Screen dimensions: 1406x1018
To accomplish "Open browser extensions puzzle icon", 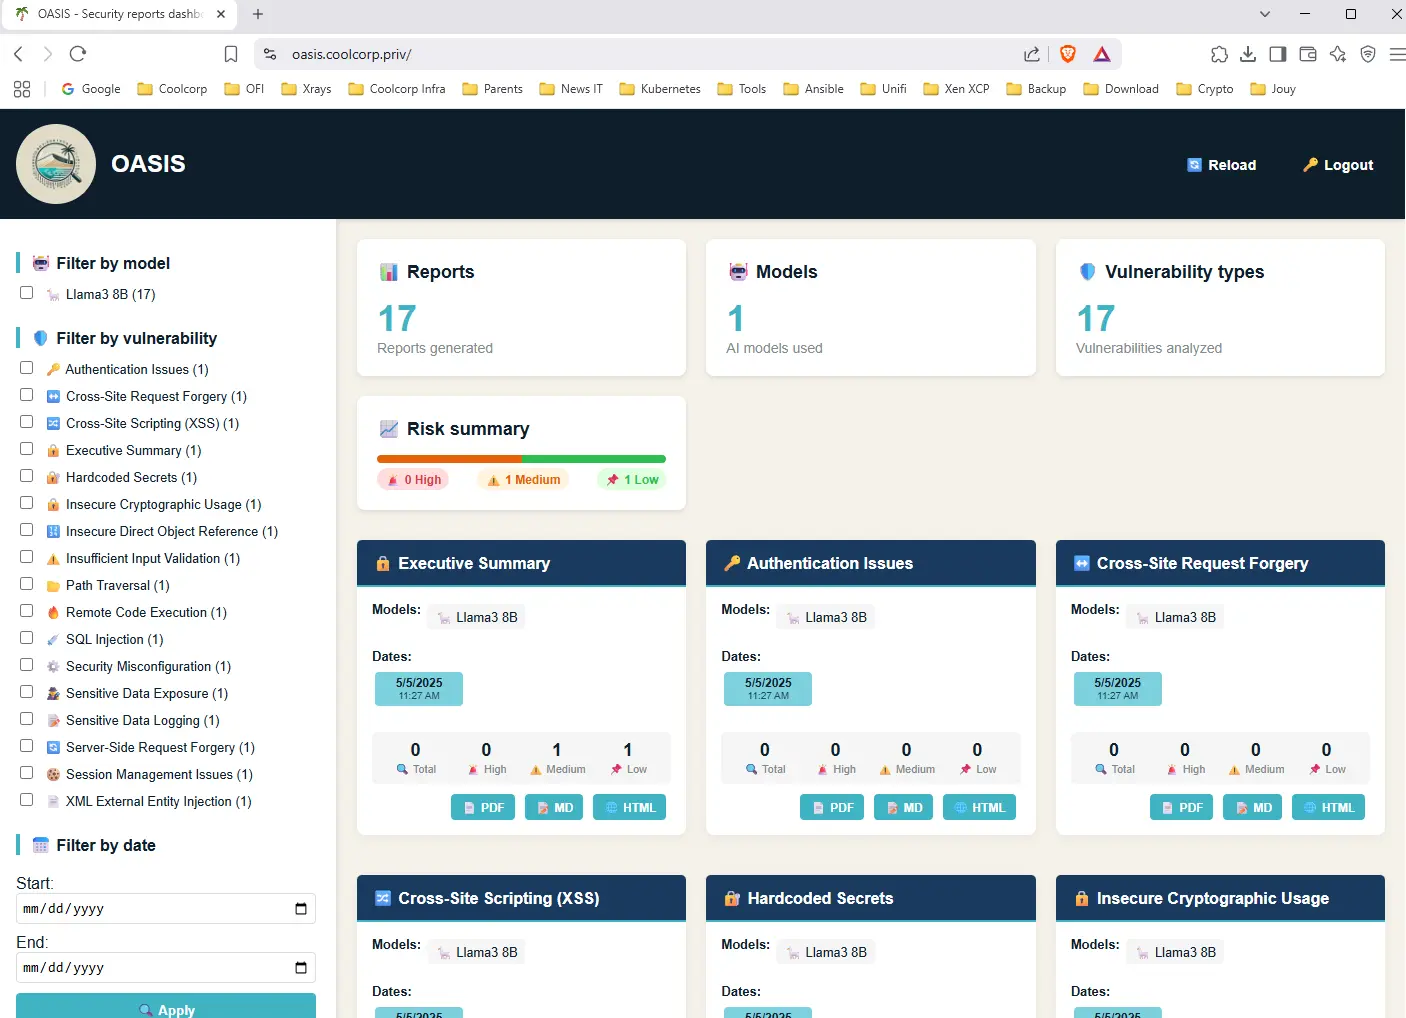I will point(1219,54).
